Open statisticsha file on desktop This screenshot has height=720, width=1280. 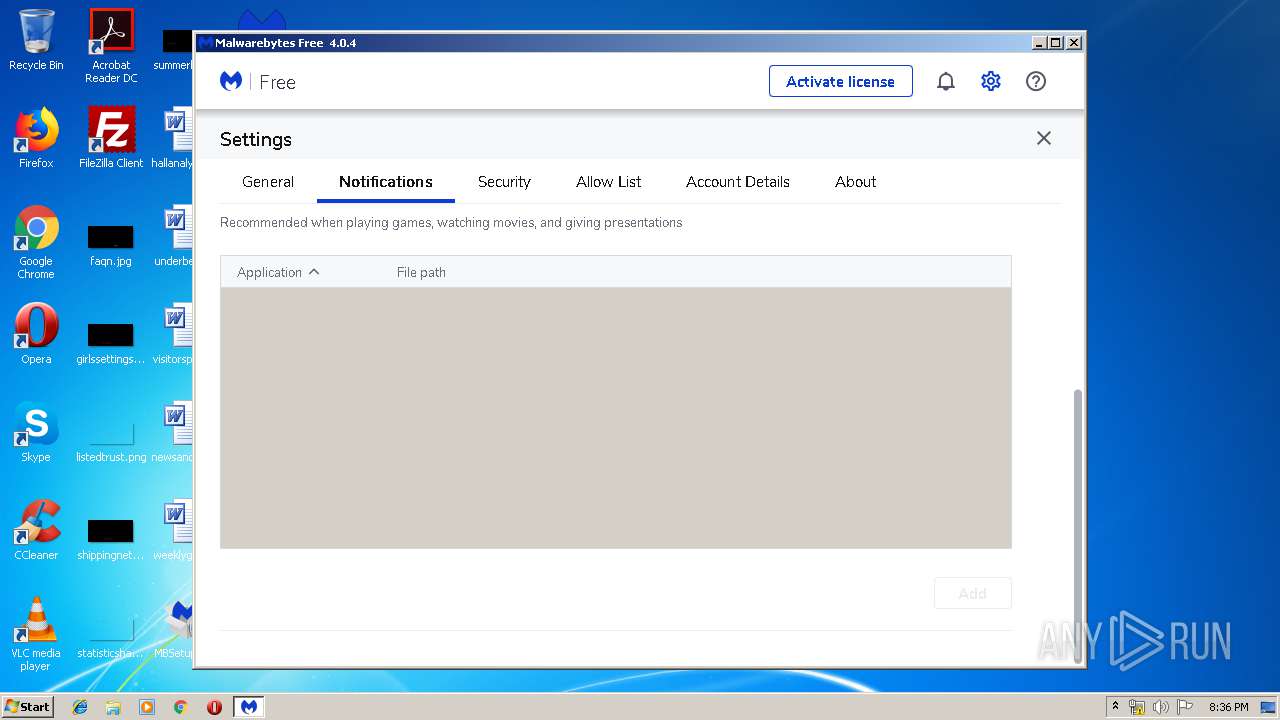click(x=111, y=636)
